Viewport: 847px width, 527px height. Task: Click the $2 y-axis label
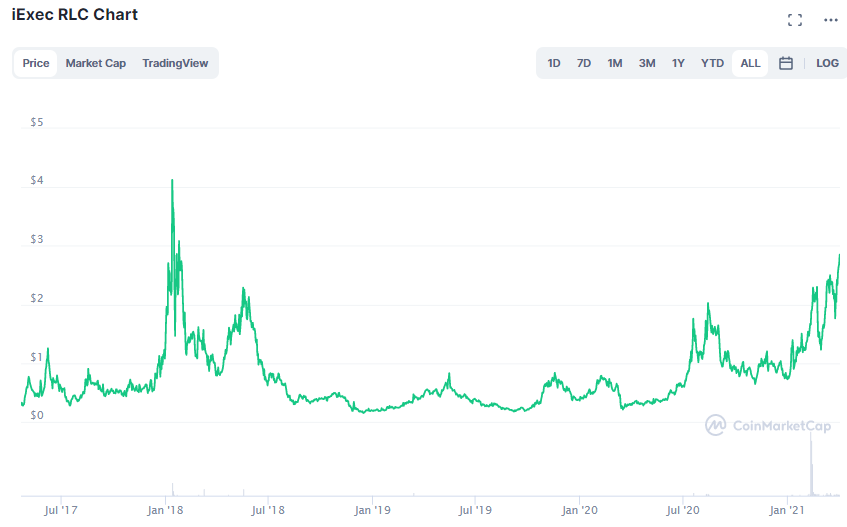pyautogui.click(x=37, y=298)
